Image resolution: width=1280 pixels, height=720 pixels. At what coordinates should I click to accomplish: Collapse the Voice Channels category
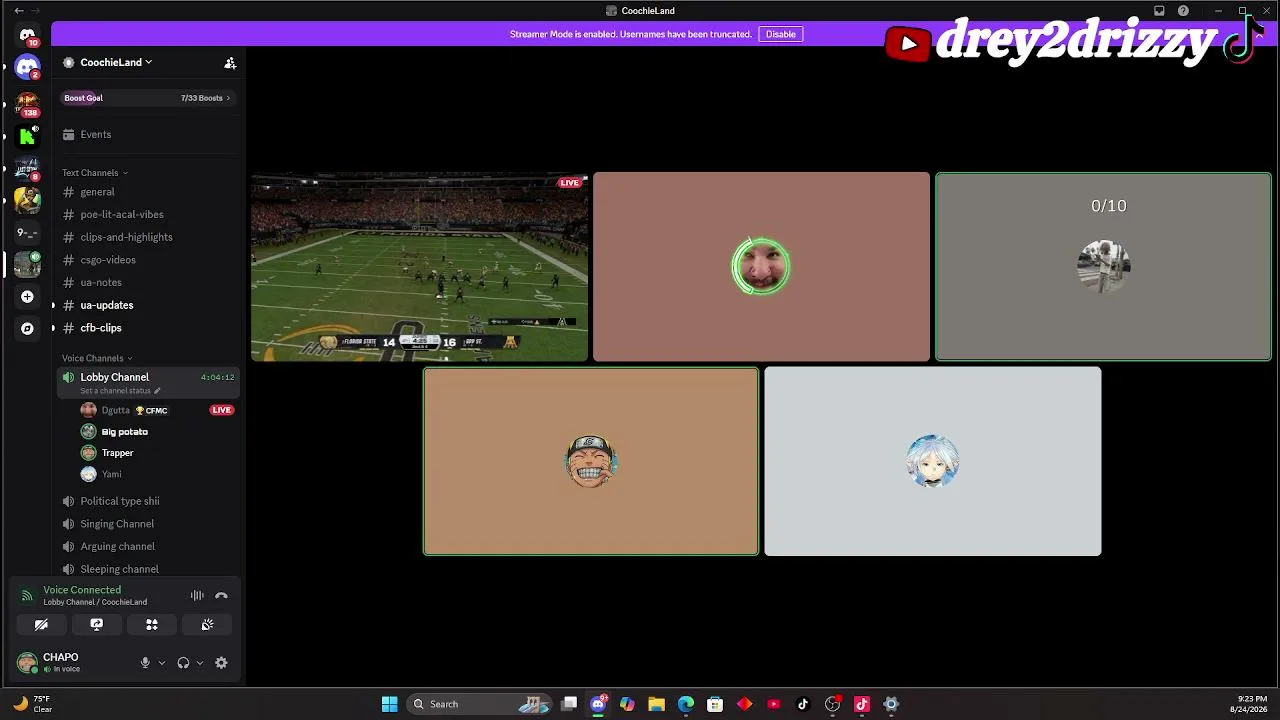pos(97,358)
